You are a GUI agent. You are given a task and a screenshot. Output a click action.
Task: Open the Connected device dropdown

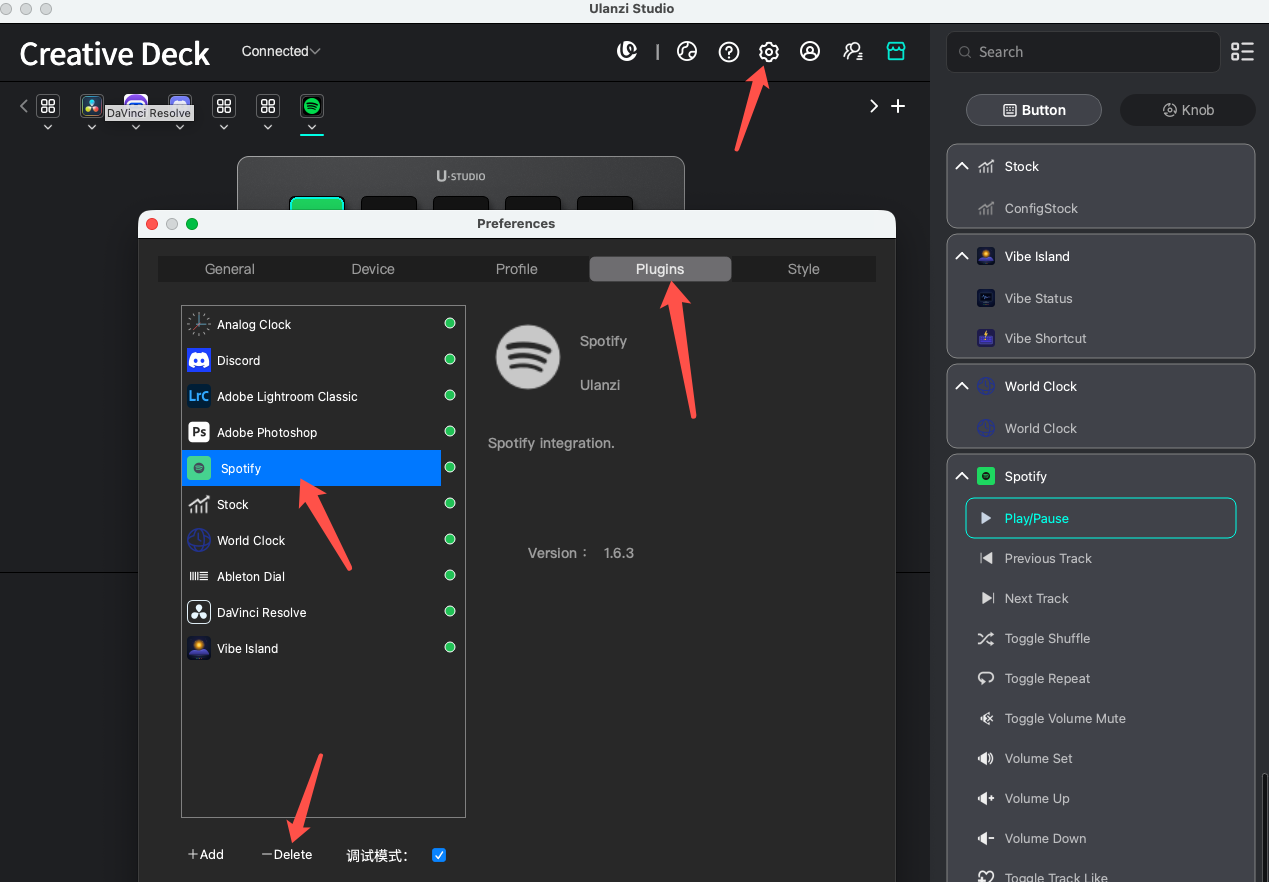point(281,51)
